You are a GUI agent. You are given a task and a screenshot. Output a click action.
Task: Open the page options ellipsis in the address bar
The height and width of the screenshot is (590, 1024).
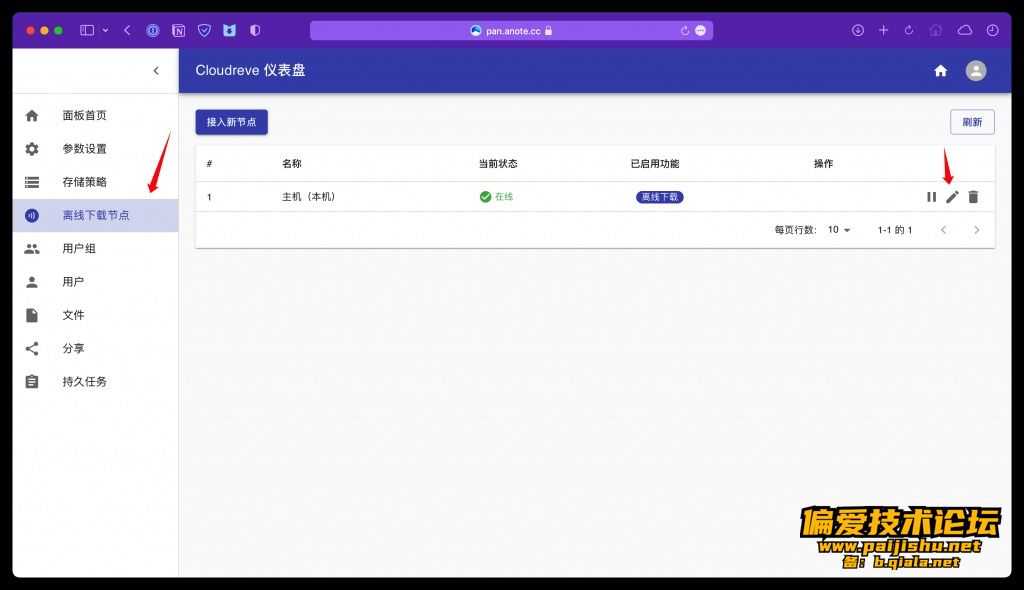click(x=701, y=31)
